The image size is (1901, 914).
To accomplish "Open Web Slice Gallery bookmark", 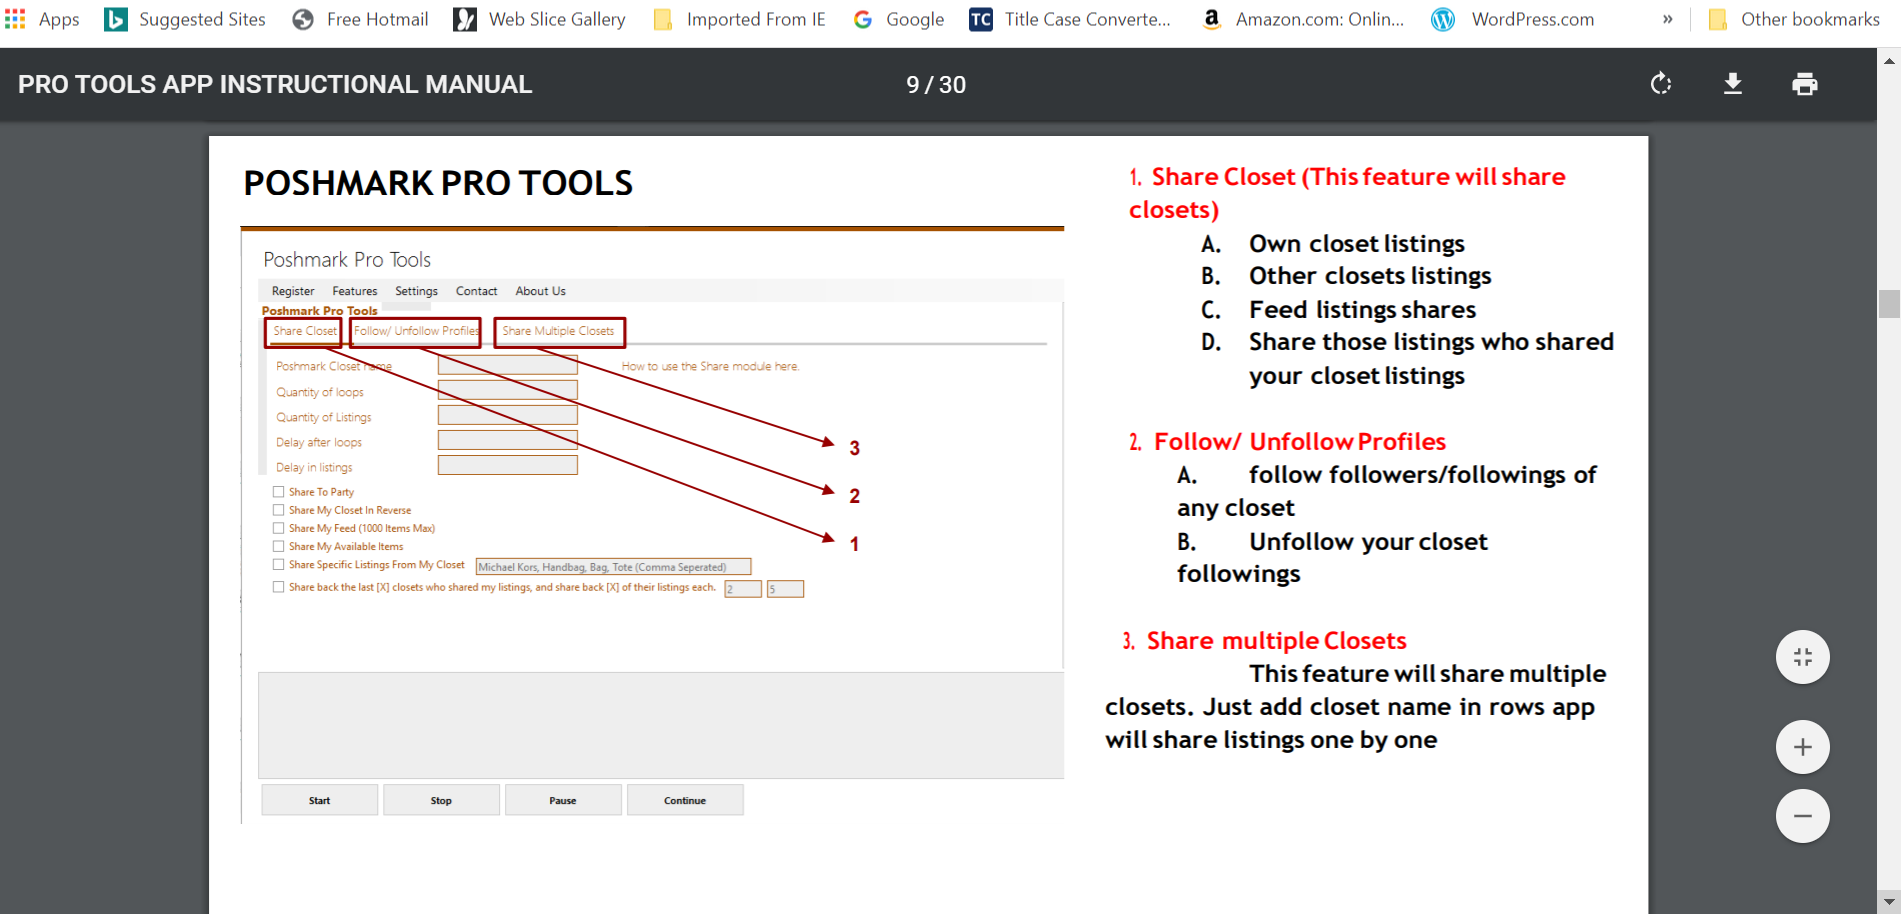I will pos(539,19).
